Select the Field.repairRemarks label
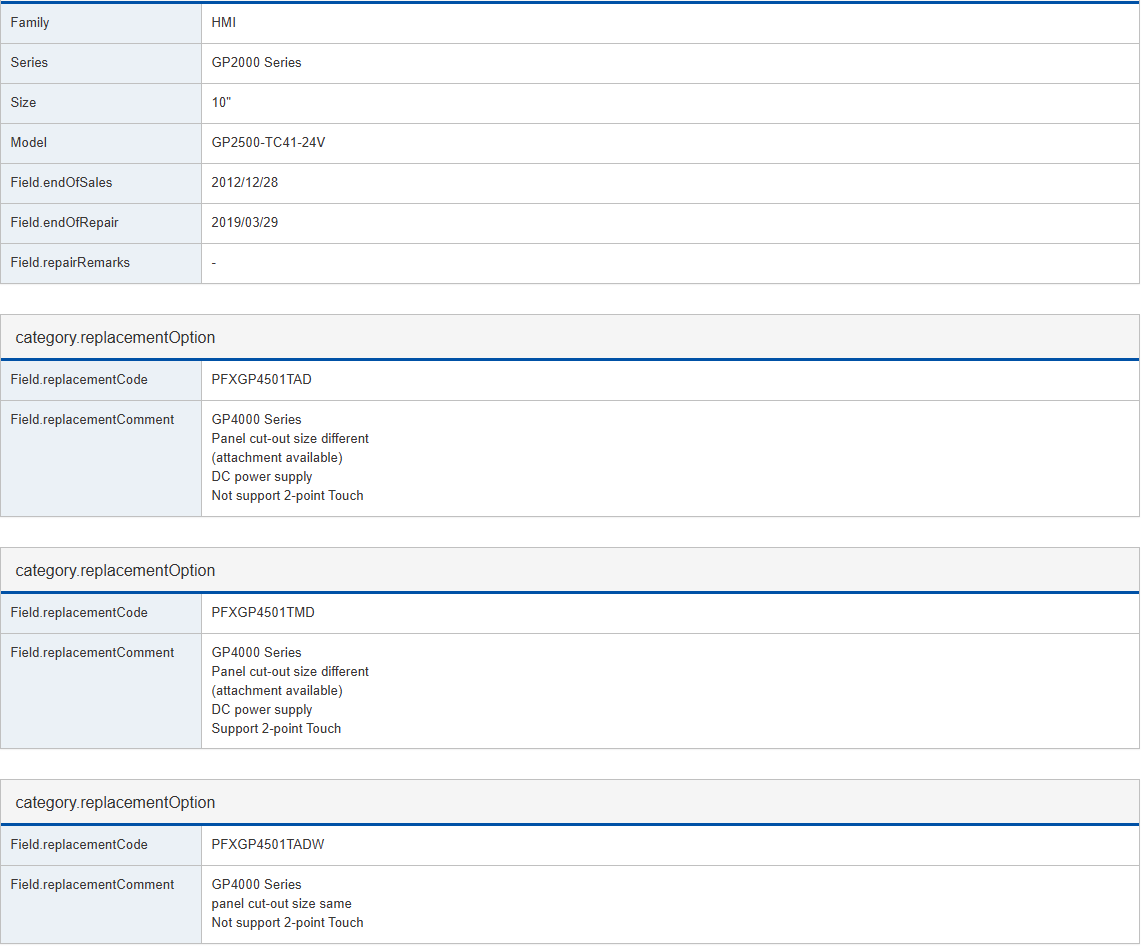1141x952 pixels. tap(70, 263)
